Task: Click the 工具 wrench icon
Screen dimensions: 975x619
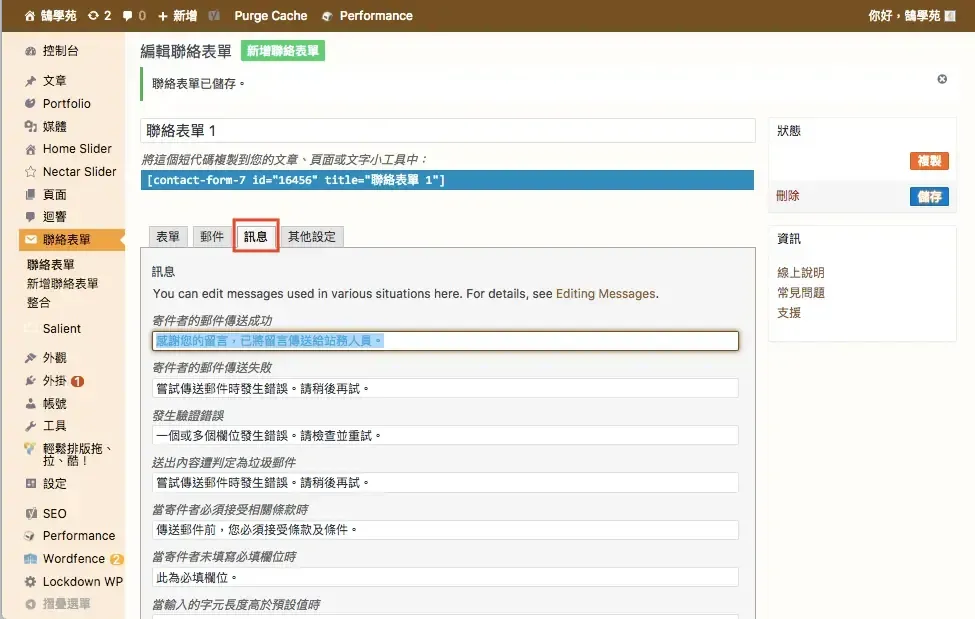Action: click(x=30, y=426)
